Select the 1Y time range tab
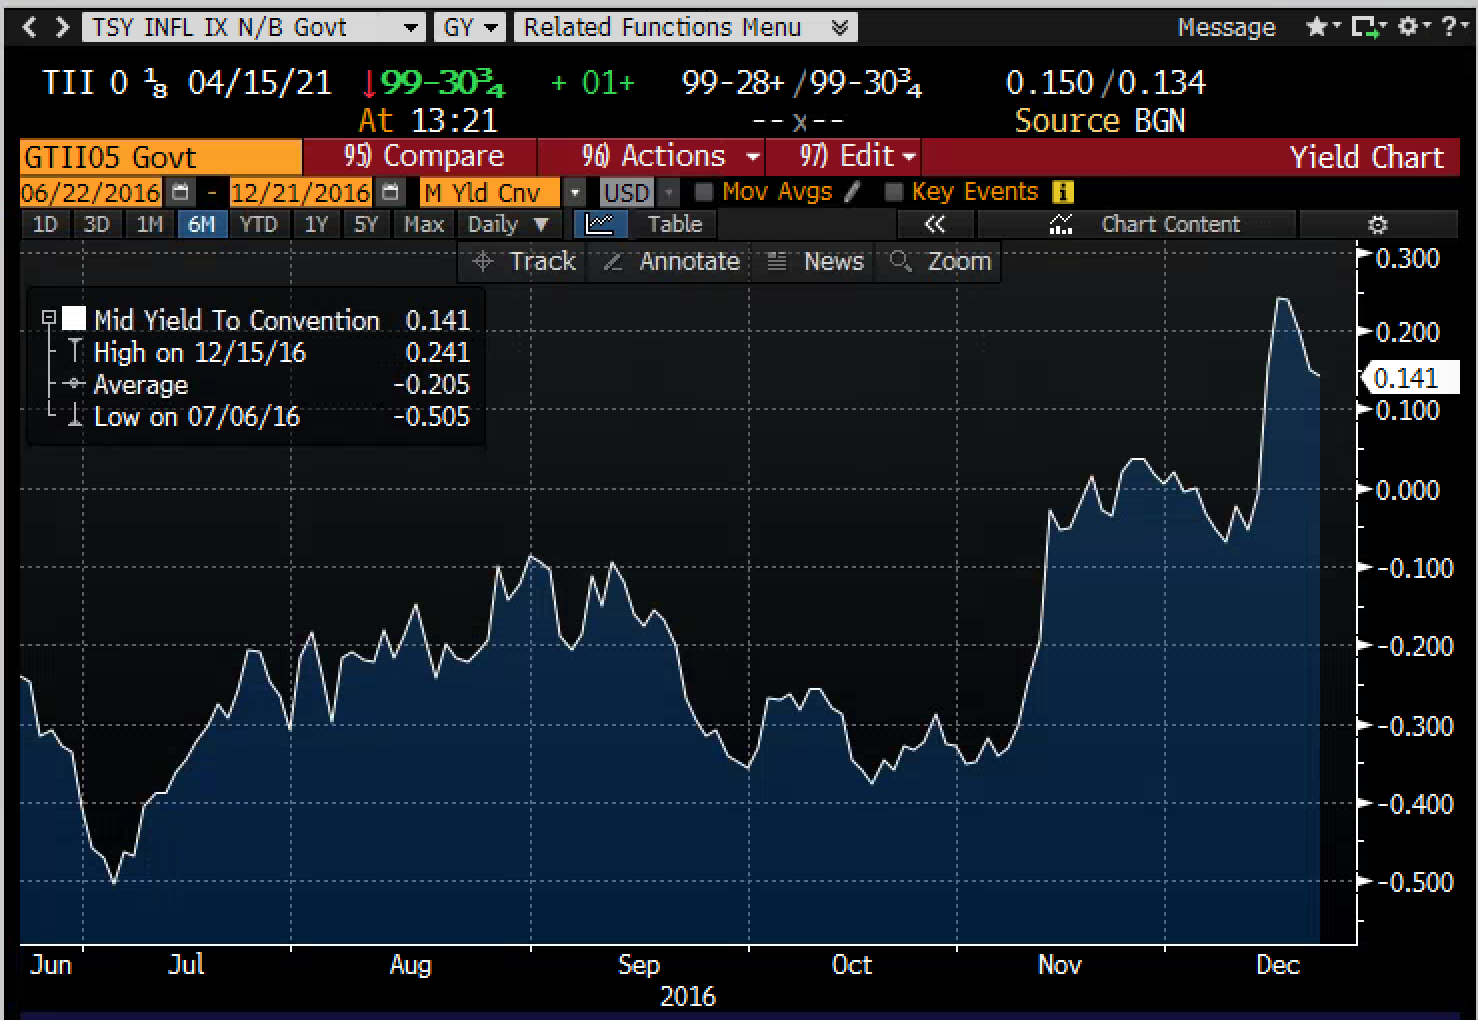 click(316, 224)
